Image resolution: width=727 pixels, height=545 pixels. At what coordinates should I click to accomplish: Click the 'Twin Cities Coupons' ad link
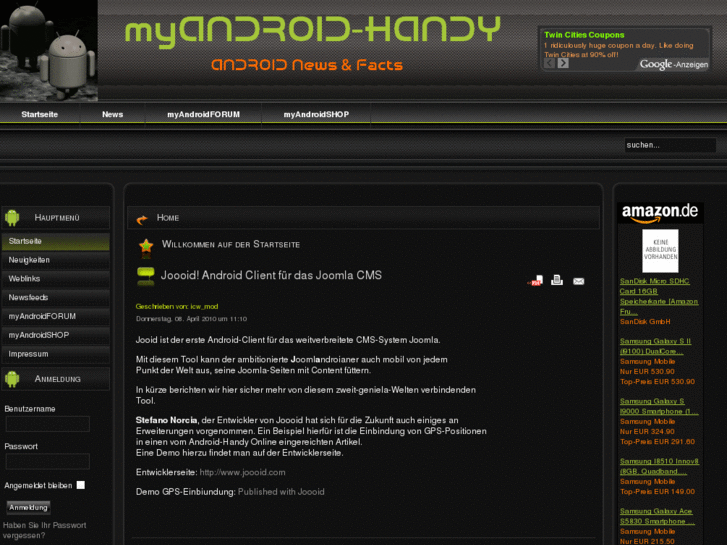pyautogui.click(x=584, y=35)
